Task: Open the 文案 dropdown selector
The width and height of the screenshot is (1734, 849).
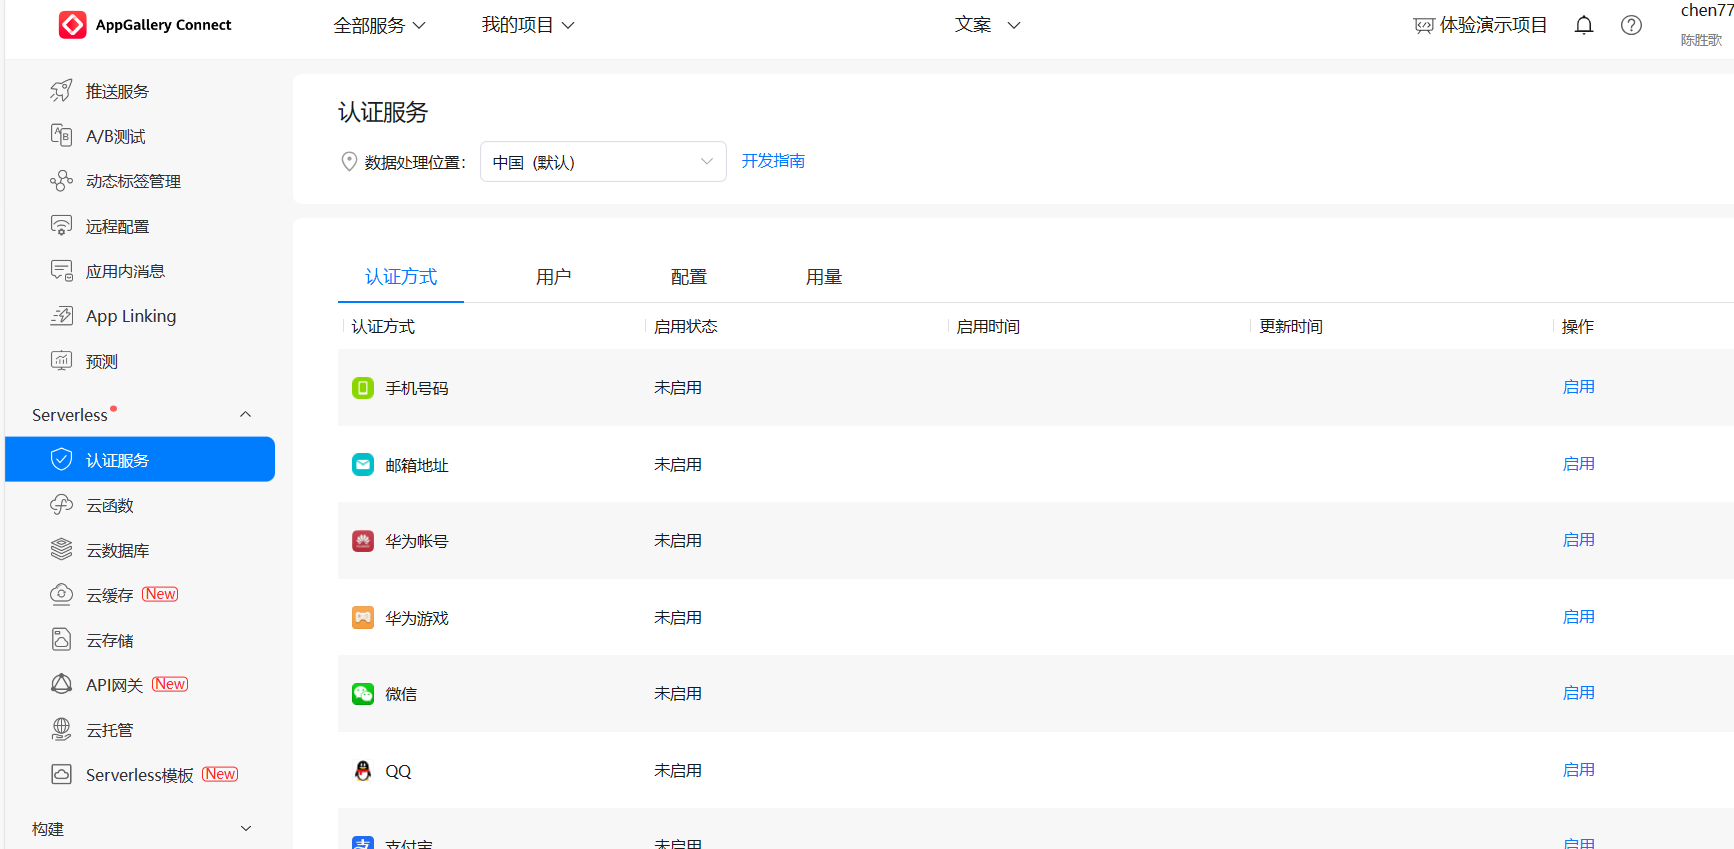Action: pos(987,25)
